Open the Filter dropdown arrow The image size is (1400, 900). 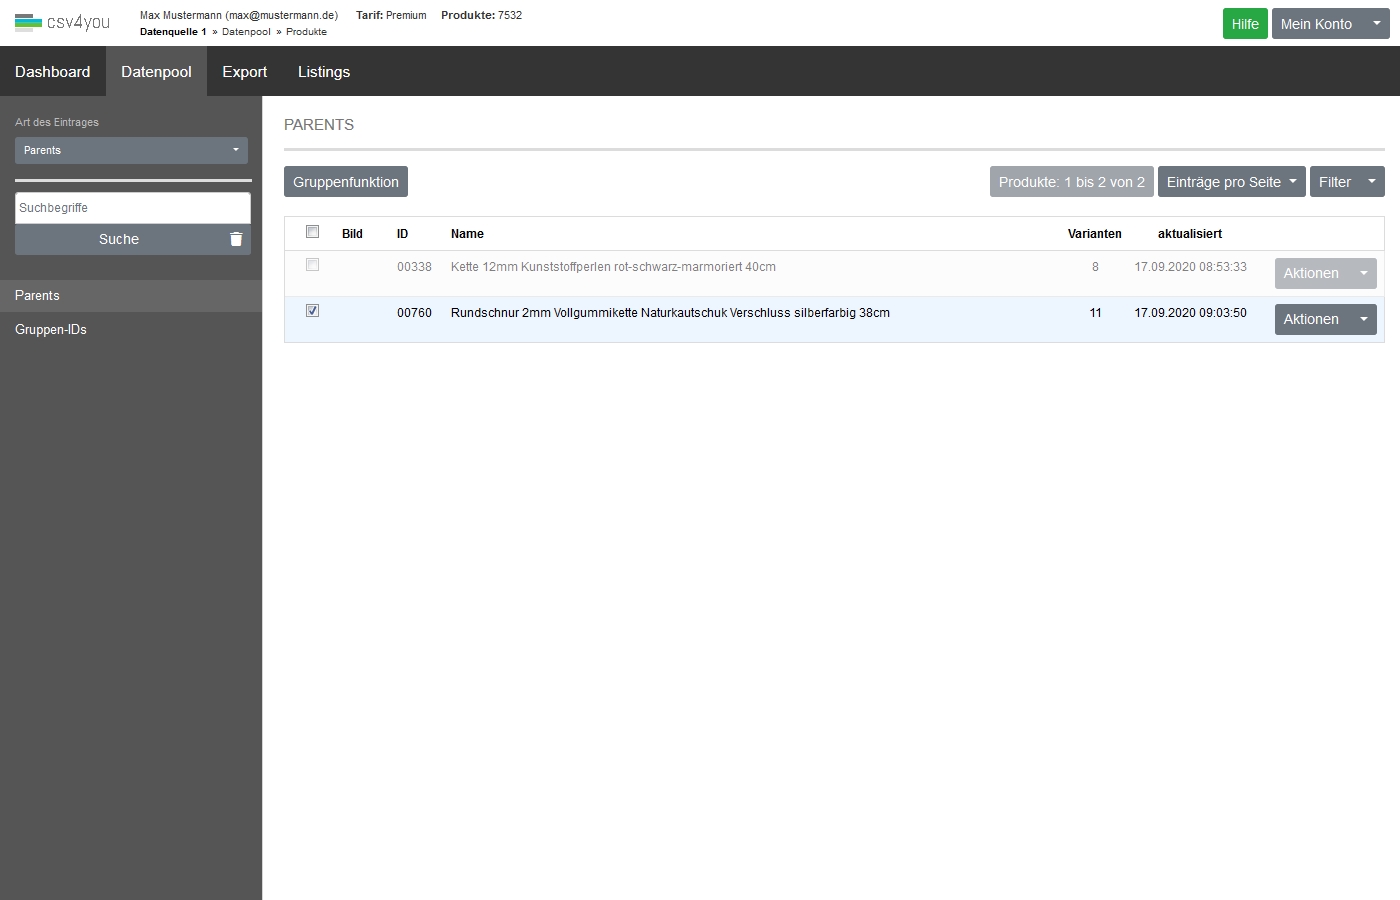click(1371, 182)
